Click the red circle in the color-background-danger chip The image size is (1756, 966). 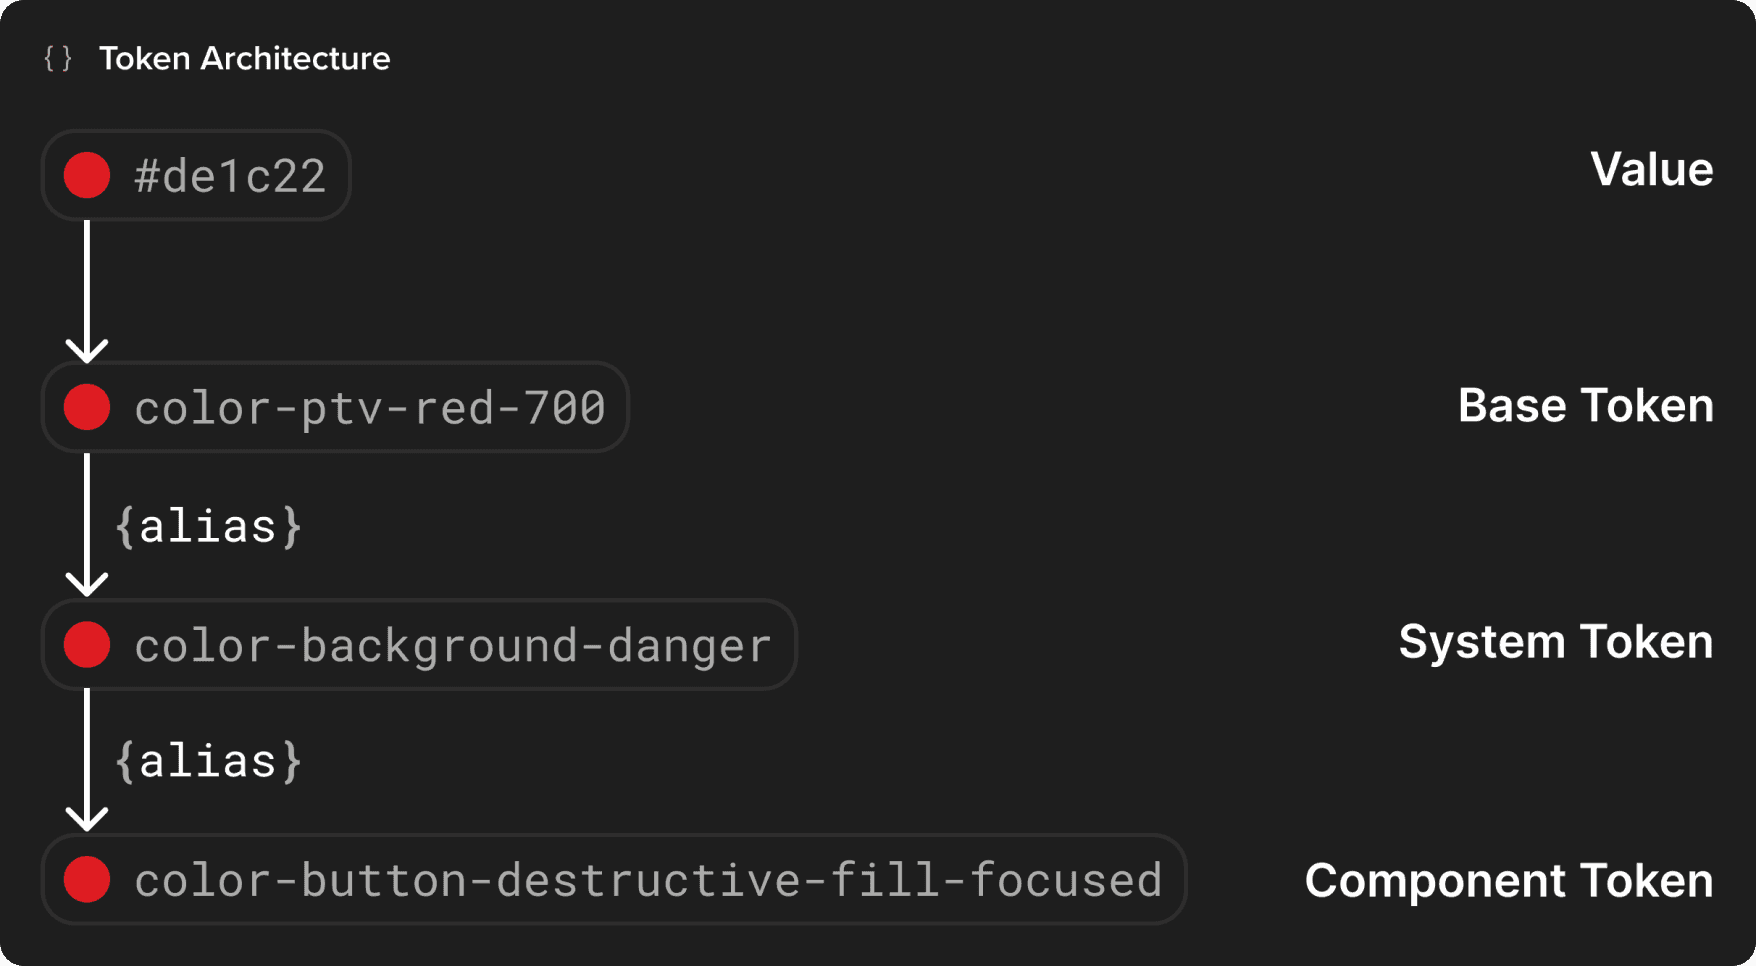point(87,645)
